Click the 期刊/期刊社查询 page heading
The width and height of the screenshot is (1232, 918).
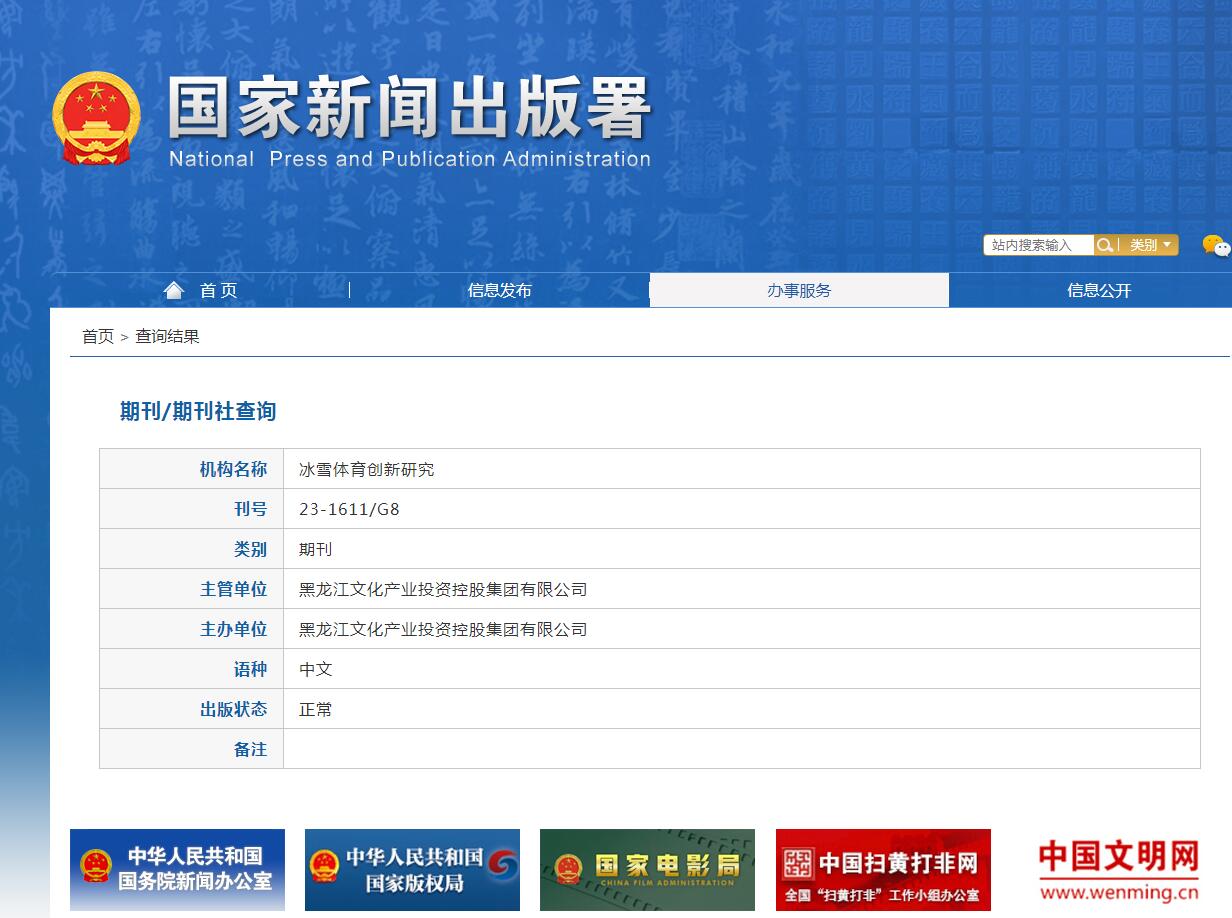coord(196,411)
